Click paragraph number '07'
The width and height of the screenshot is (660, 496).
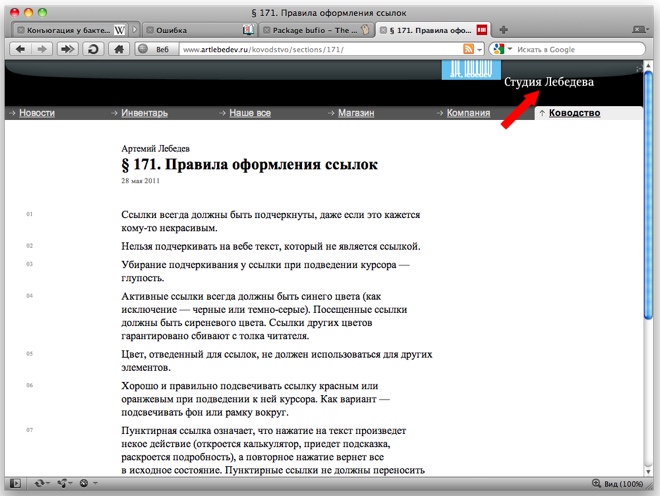[29, 430]
